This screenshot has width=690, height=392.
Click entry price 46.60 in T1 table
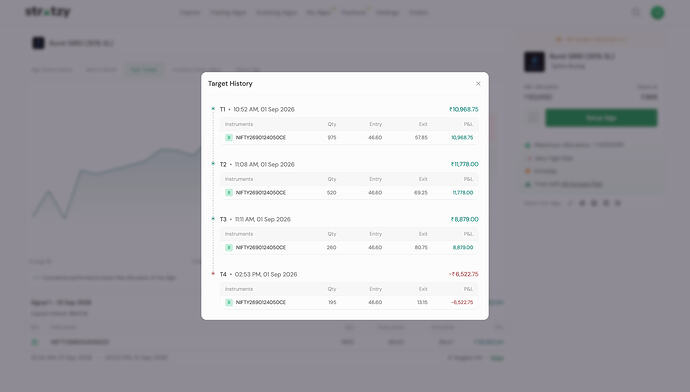click(x=375, y=138)
